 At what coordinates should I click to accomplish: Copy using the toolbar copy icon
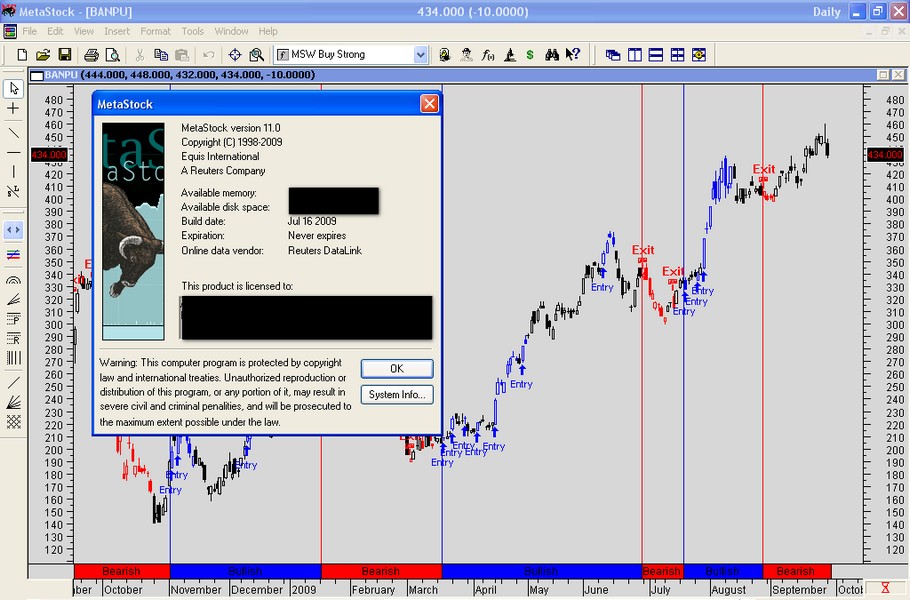(161, 55)
